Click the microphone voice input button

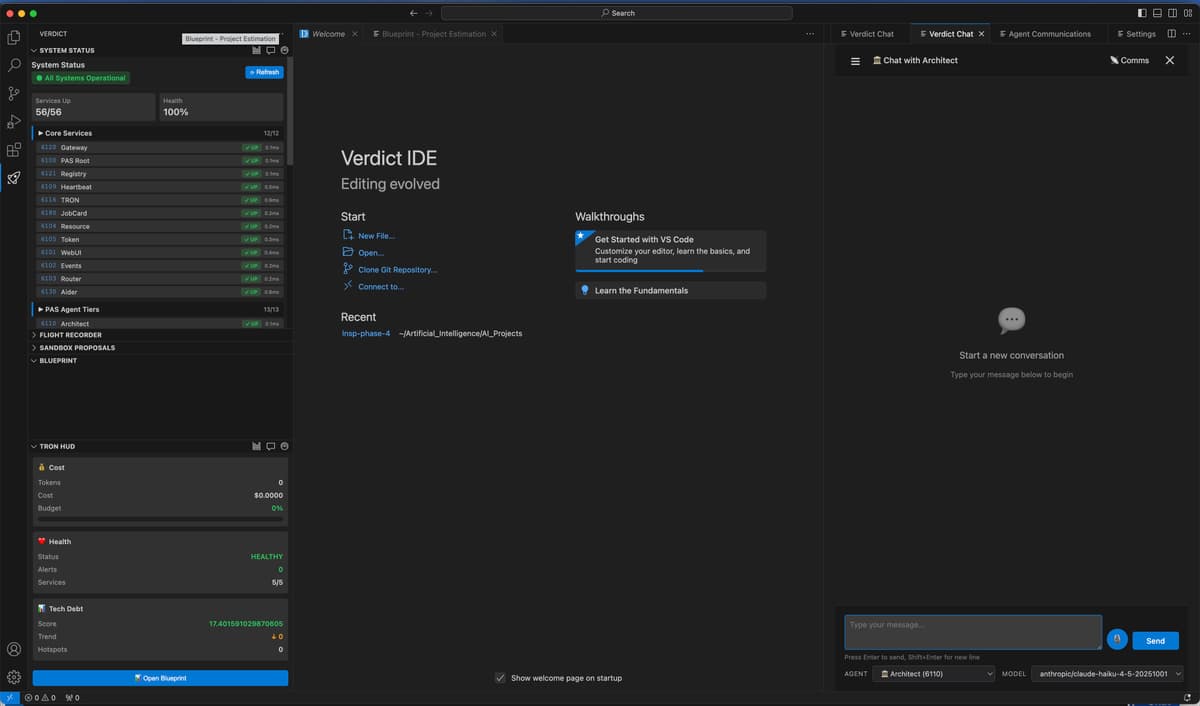point(1117,640)
